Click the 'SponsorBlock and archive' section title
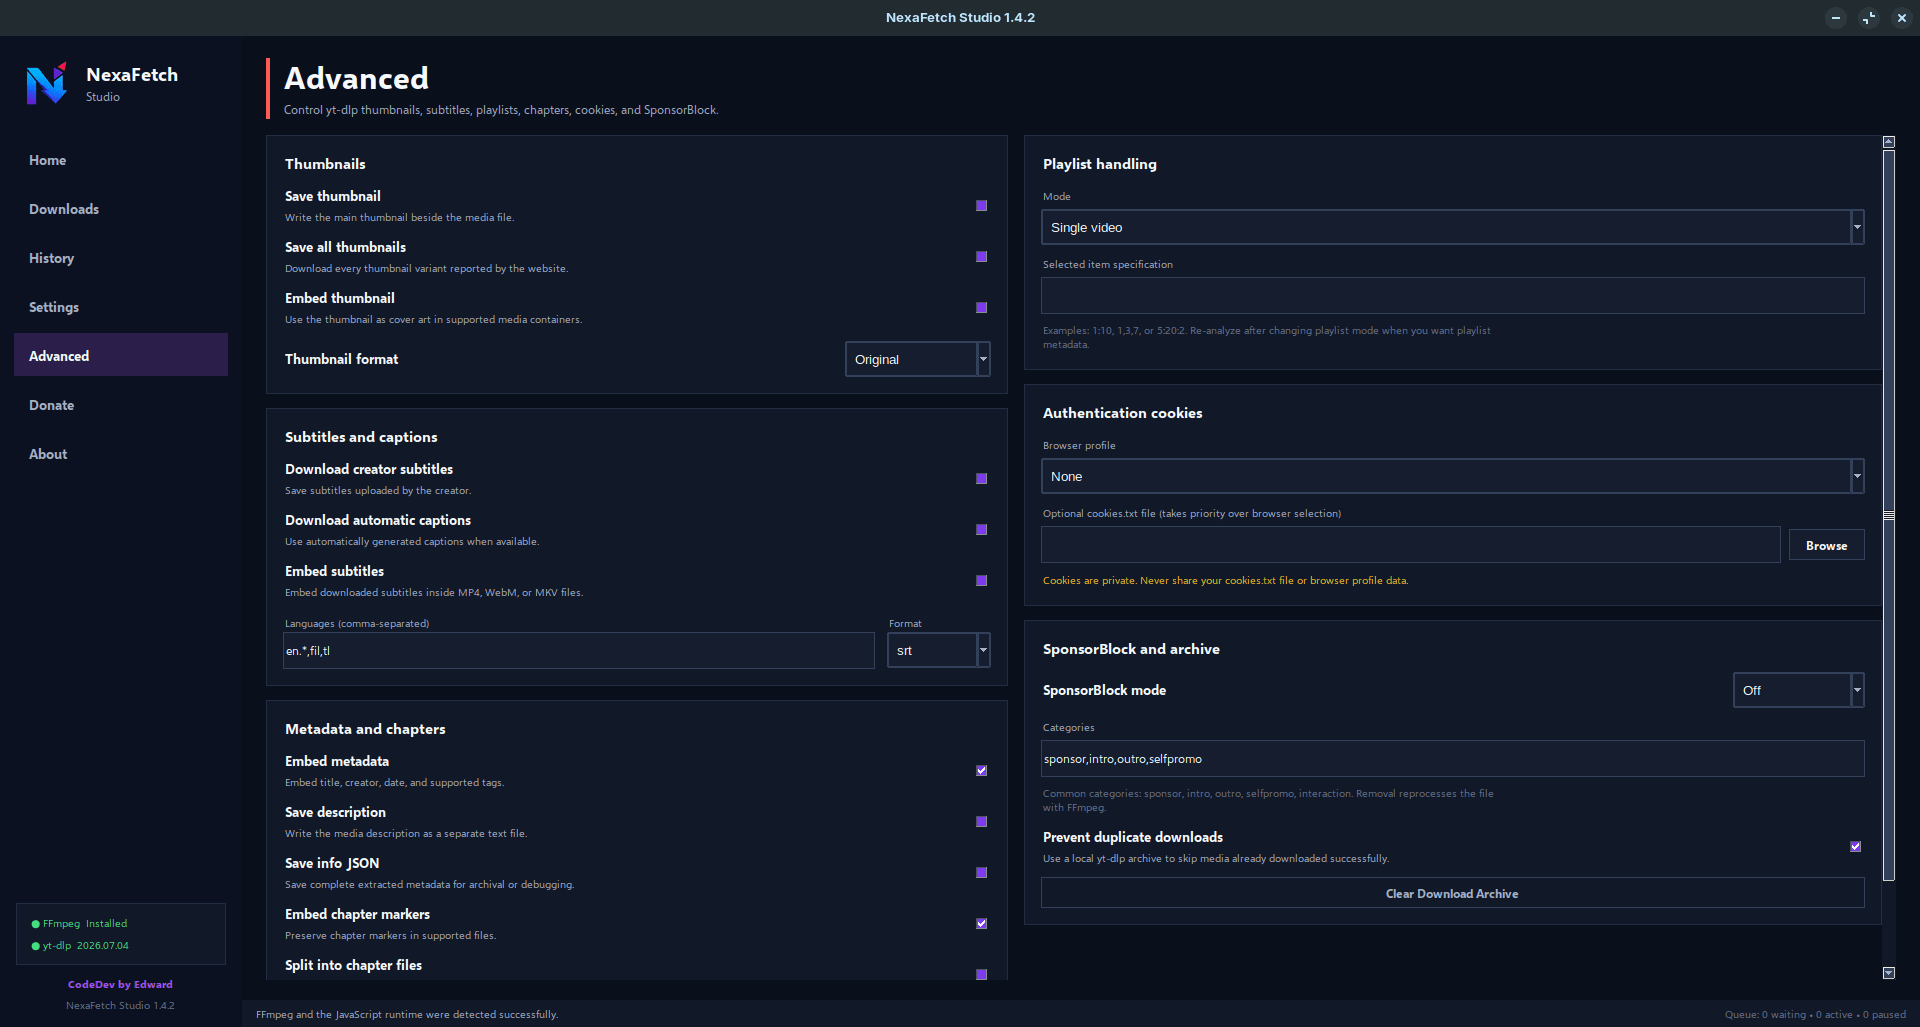The width and height of the screenshot is (1920, 1027). click(x=1131, y=649)
